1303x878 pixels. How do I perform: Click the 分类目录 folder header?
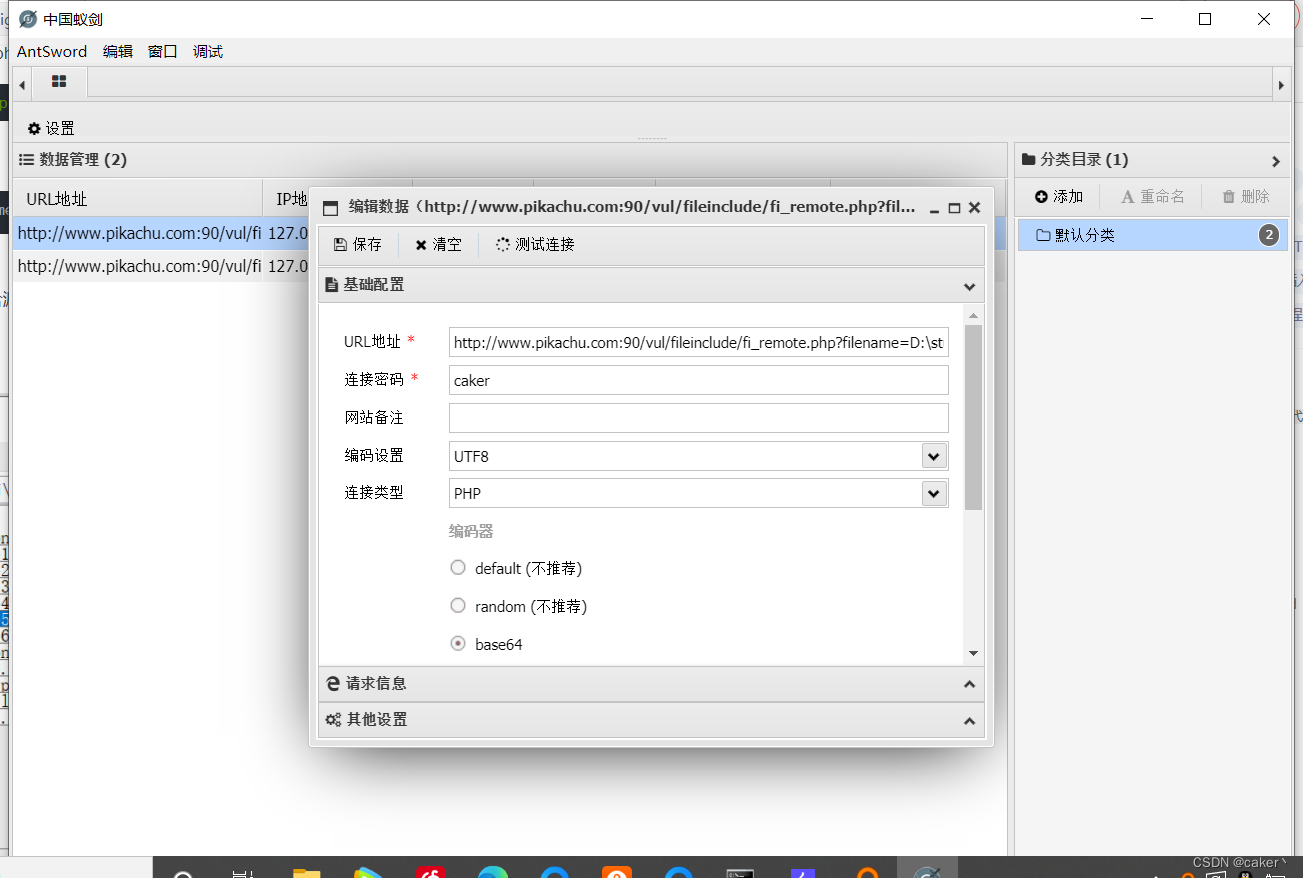coord(1075,159)
